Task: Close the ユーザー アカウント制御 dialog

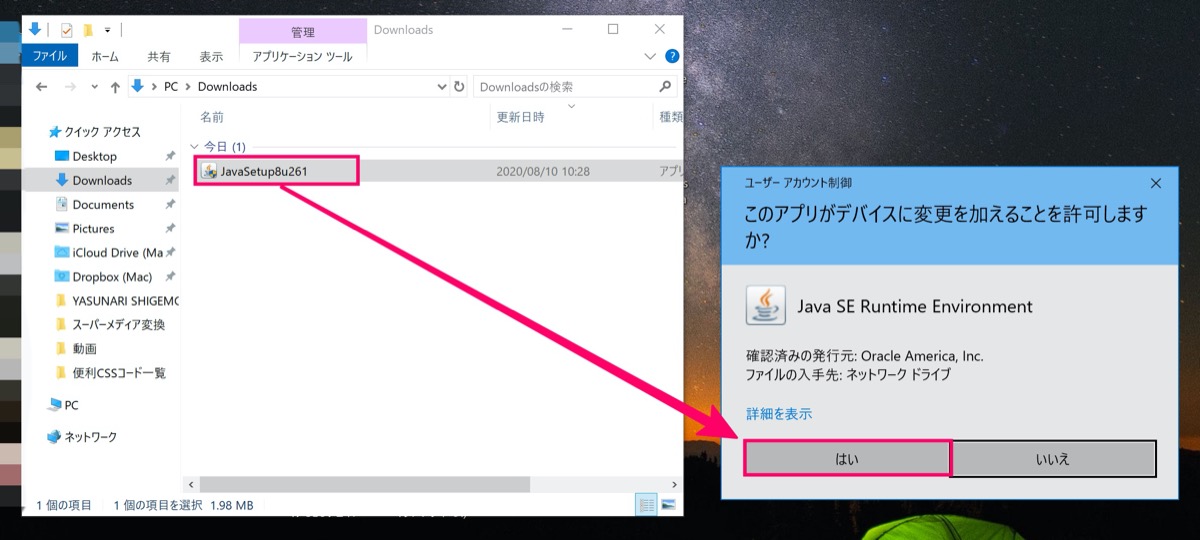Action: 1155,183
